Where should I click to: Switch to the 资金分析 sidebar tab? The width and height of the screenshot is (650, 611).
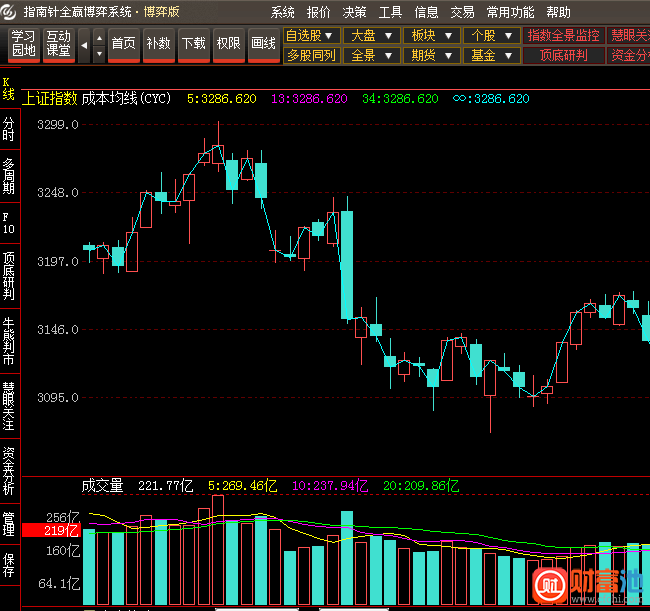(9, 471)
